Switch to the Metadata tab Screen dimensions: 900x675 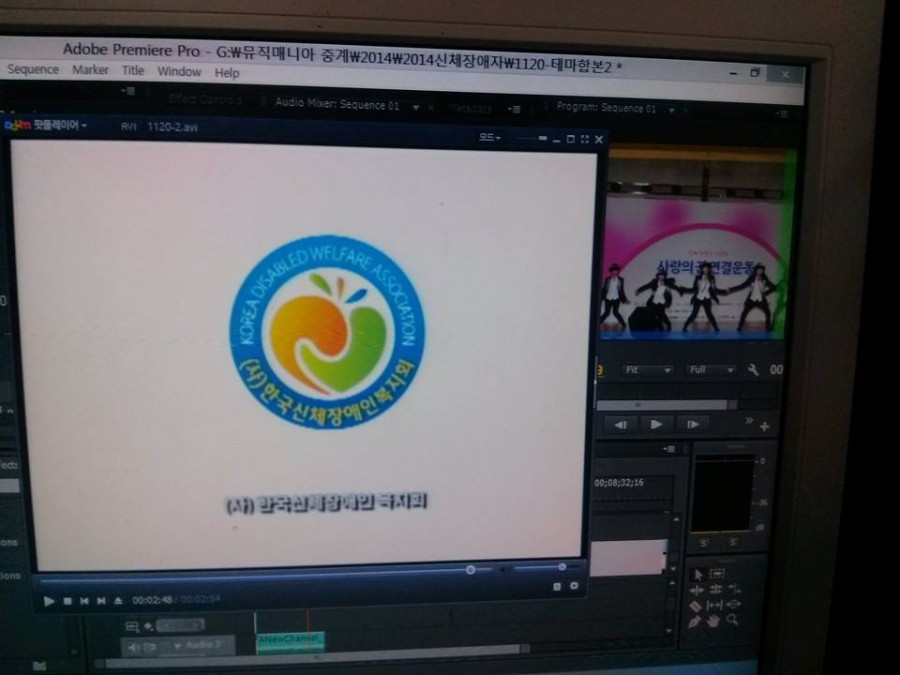pos(470,108)
